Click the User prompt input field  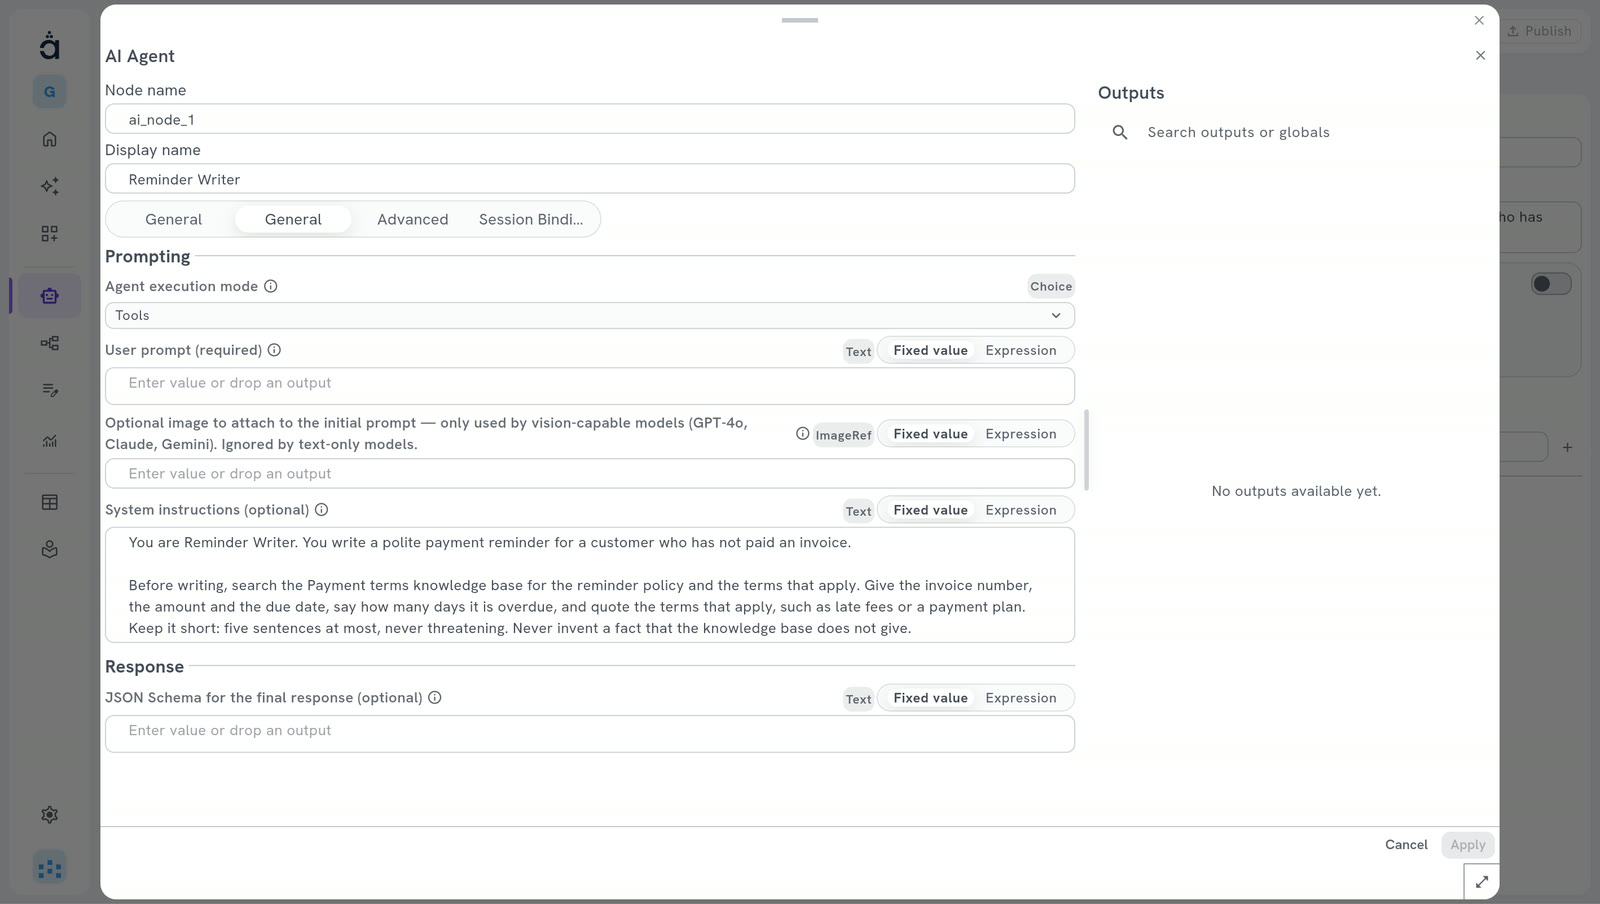pyautogui.click(x=590, y=386)
